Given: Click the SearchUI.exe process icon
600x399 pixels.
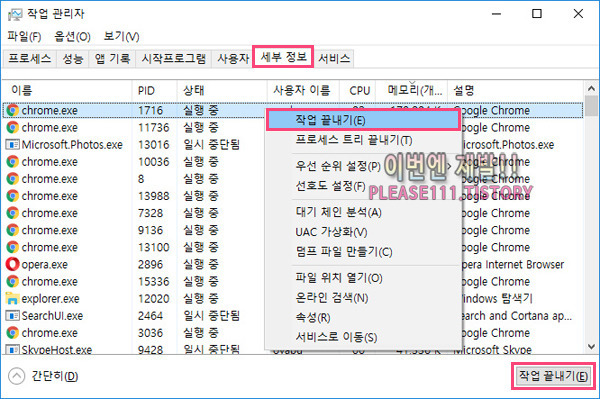Looking at the screenshot, I should click(12, 316).
